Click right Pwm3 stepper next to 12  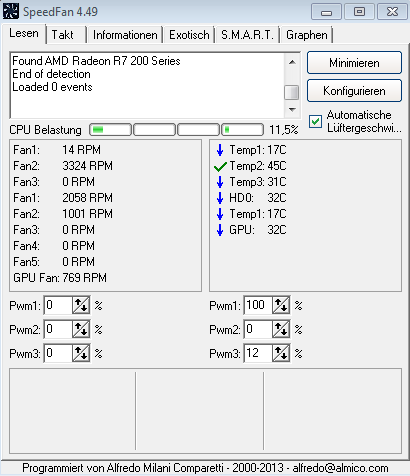[x=281, y=353]
